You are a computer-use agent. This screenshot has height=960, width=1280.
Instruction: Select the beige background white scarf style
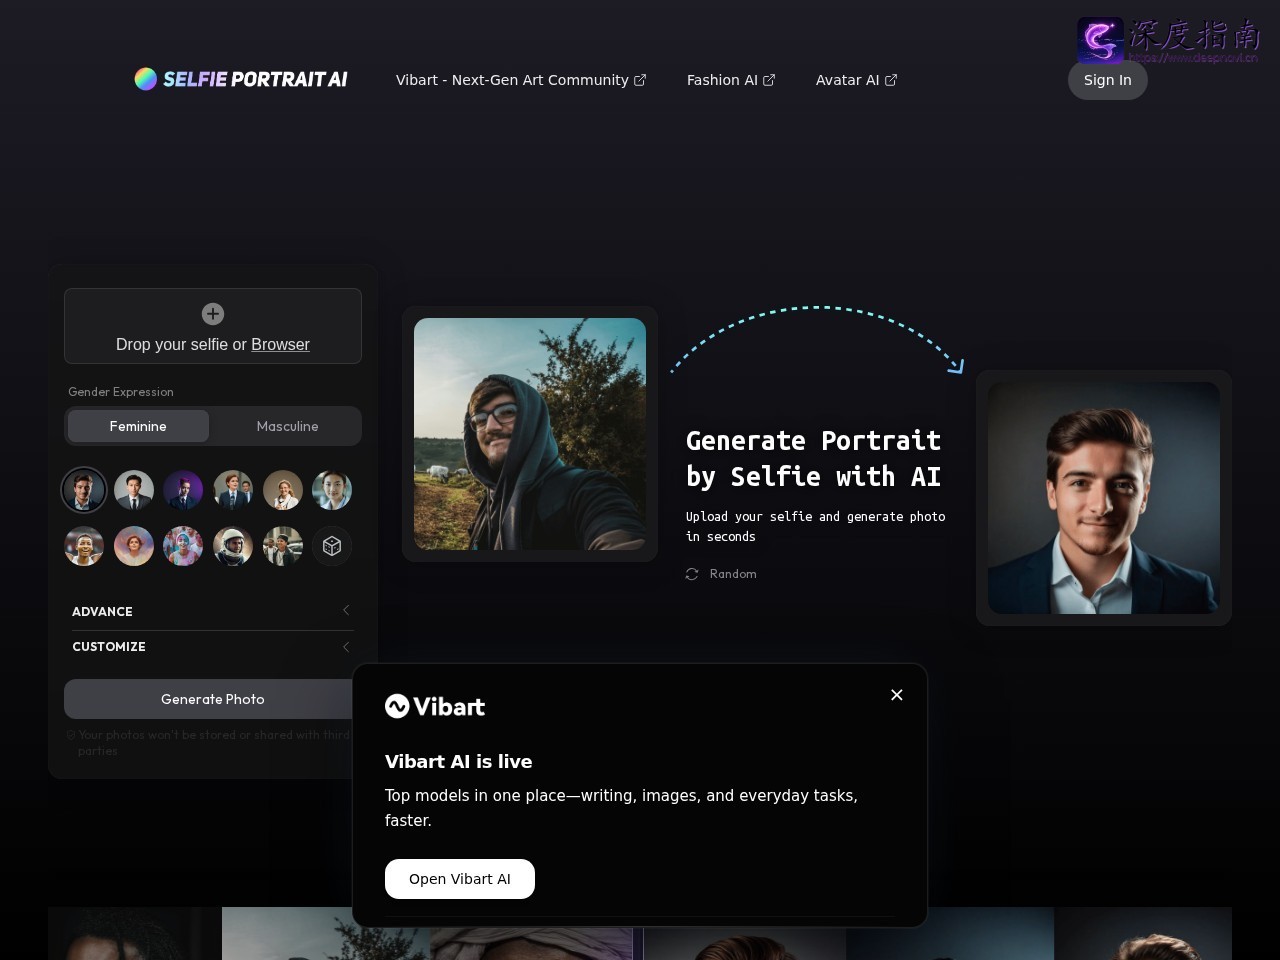click(x=283, y=490)
